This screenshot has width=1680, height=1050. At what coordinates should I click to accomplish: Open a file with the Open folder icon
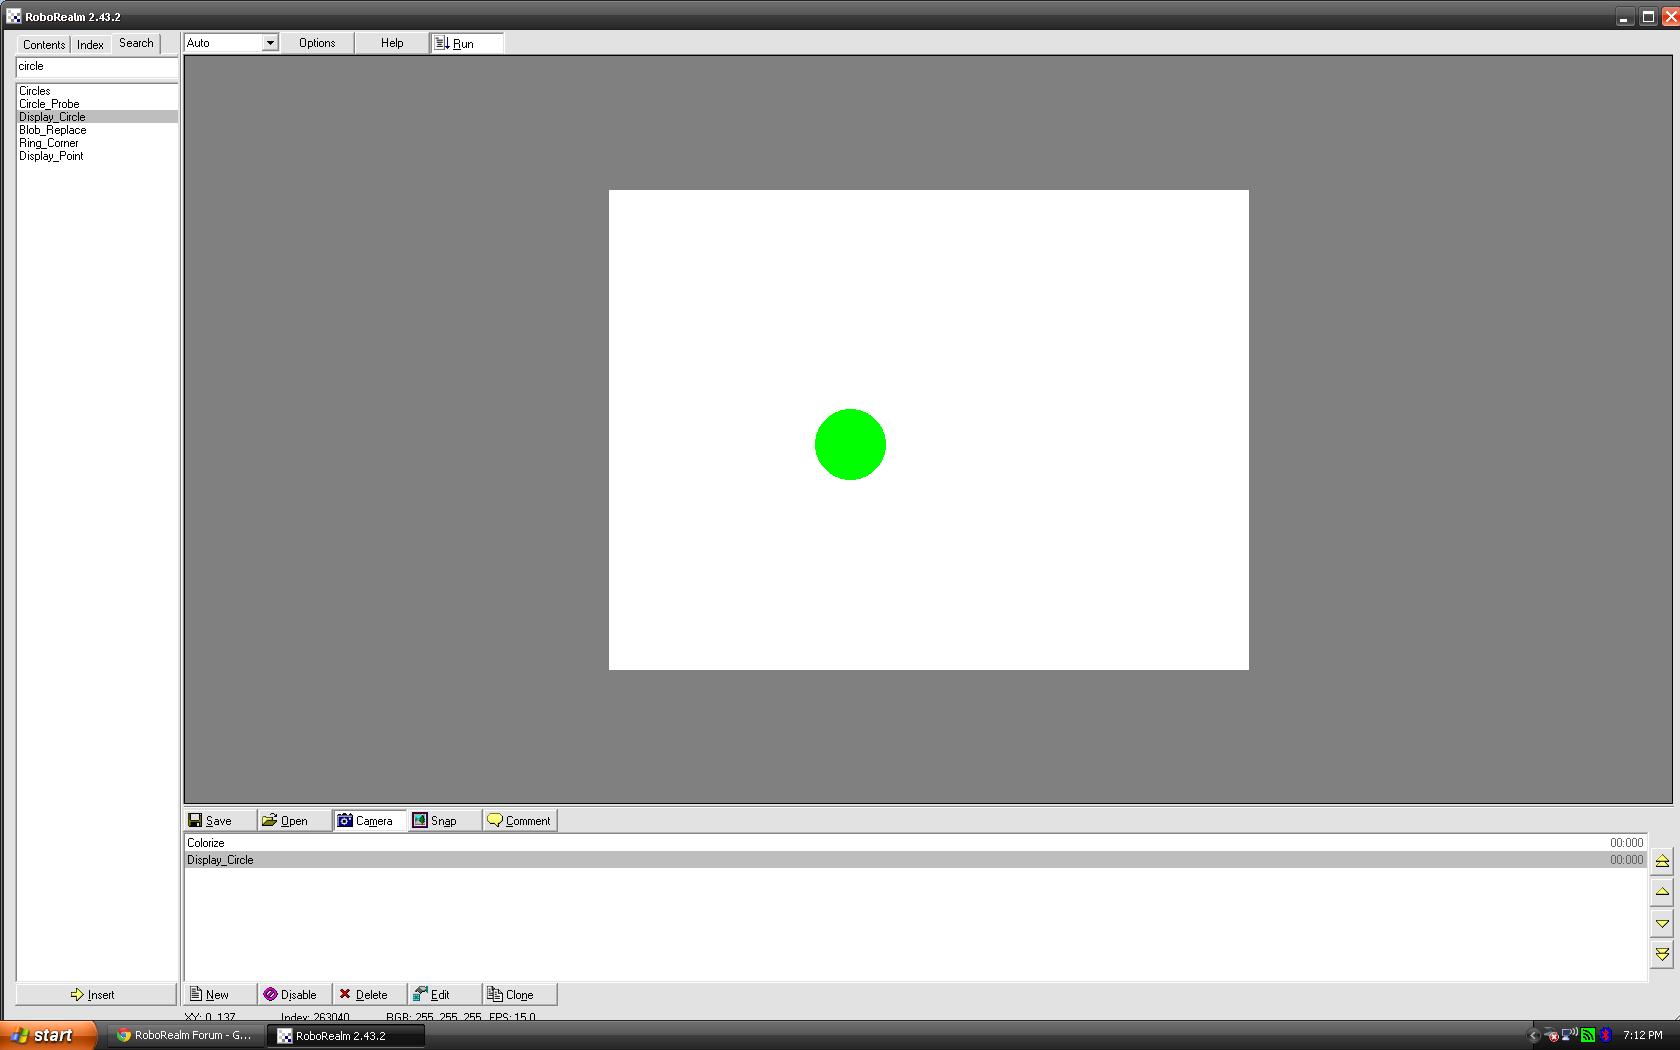pyautogui.click(x=285, y=821)
